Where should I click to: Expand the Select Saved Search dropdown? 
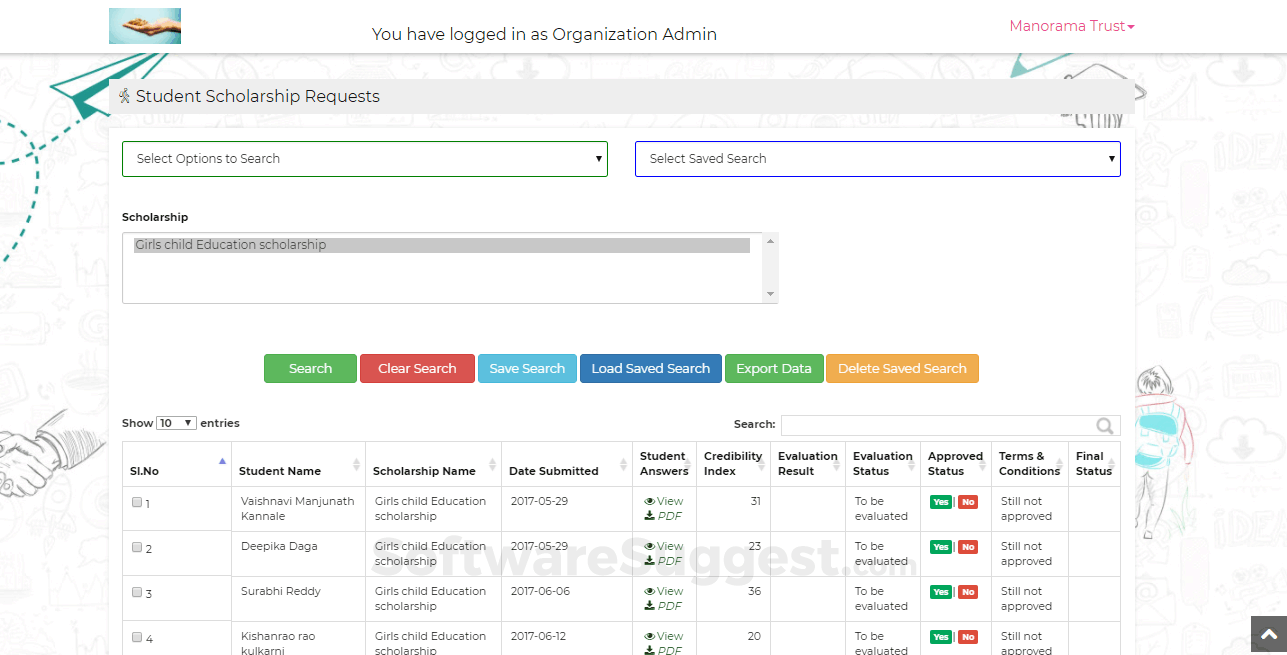877,159
